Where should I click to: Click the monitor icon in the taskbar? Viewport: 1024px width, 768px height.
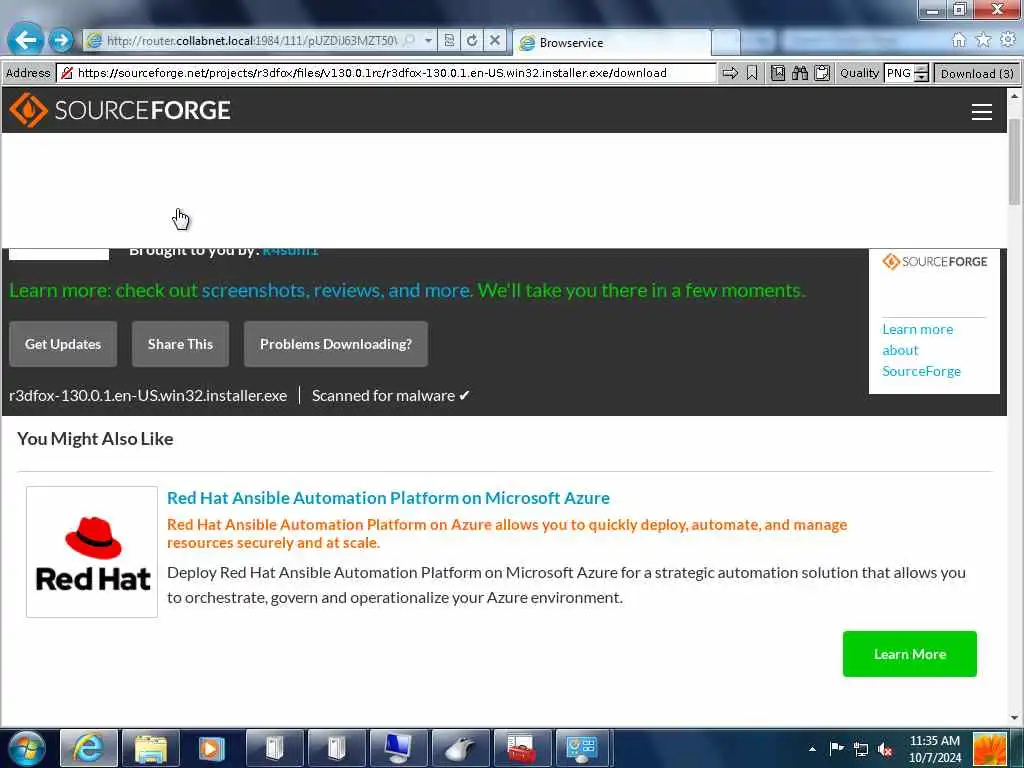tap(398, 748)
